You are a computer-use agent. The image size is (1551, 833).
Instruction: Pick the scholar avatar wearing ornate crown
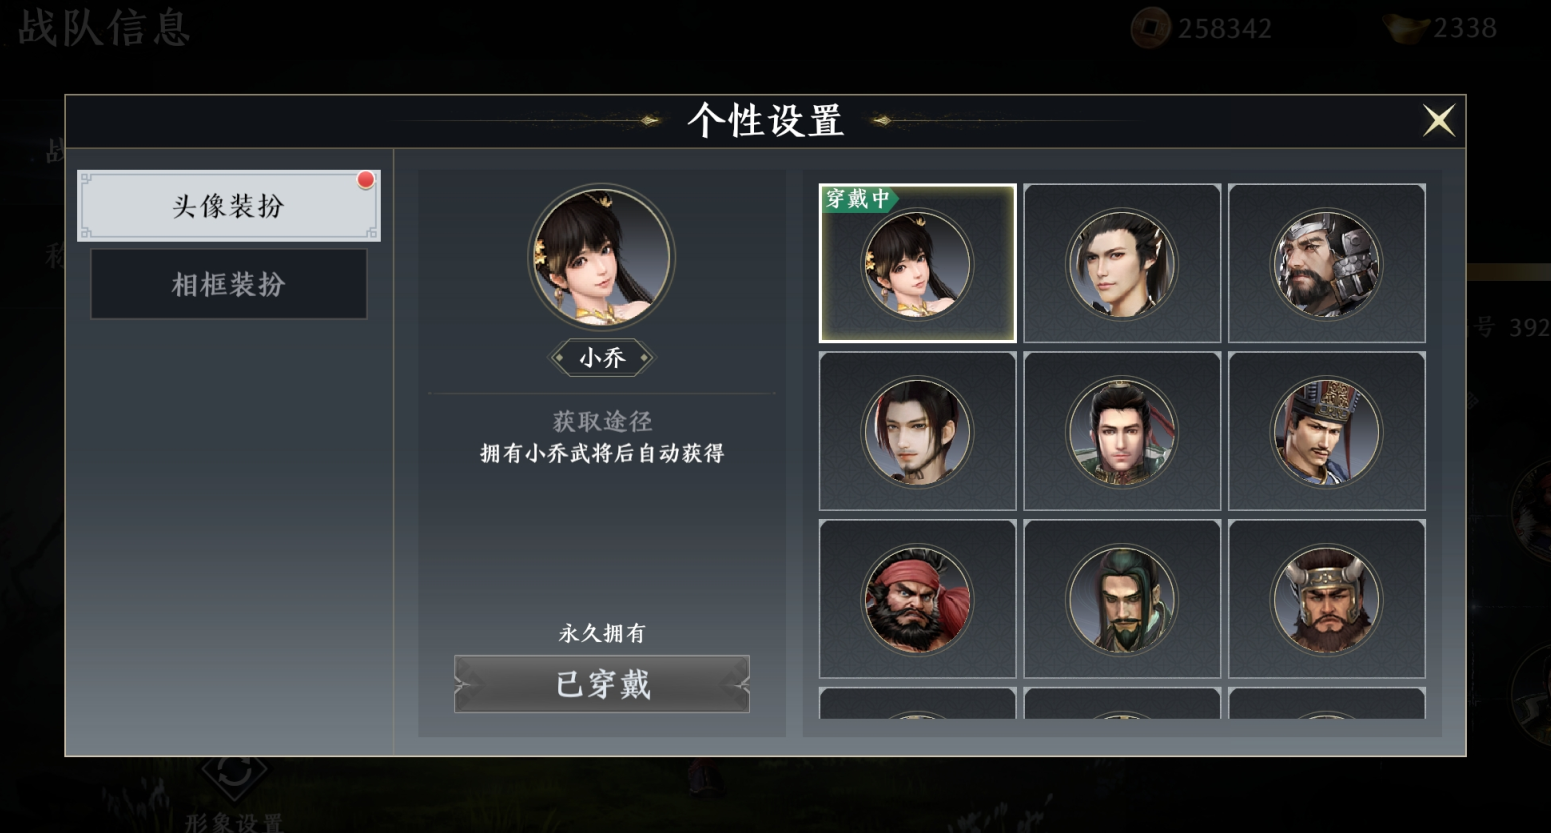pos(1326,431)
